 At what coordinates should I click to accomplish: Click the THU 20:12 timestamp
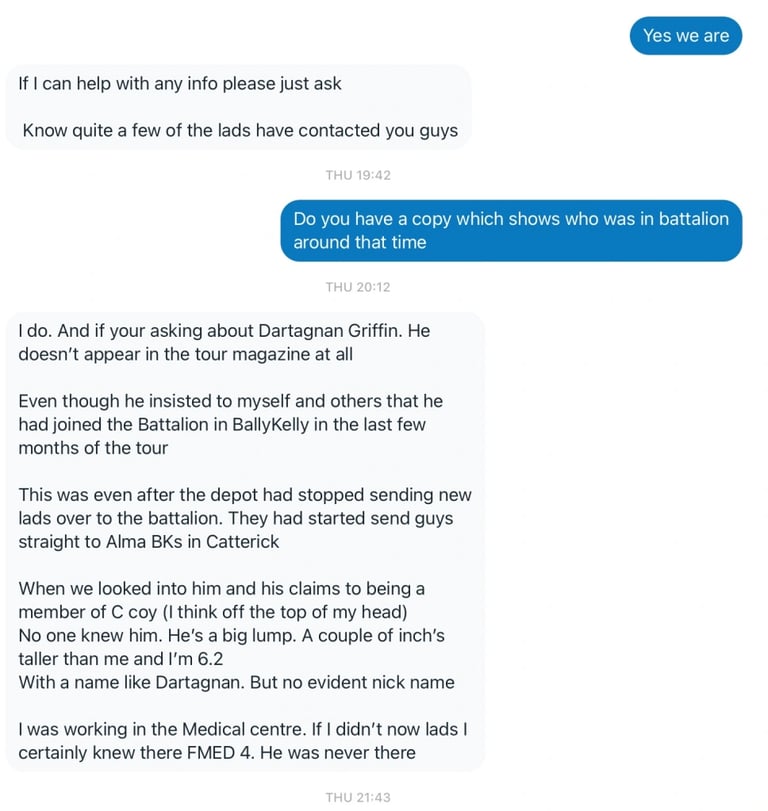pos(358,287)
